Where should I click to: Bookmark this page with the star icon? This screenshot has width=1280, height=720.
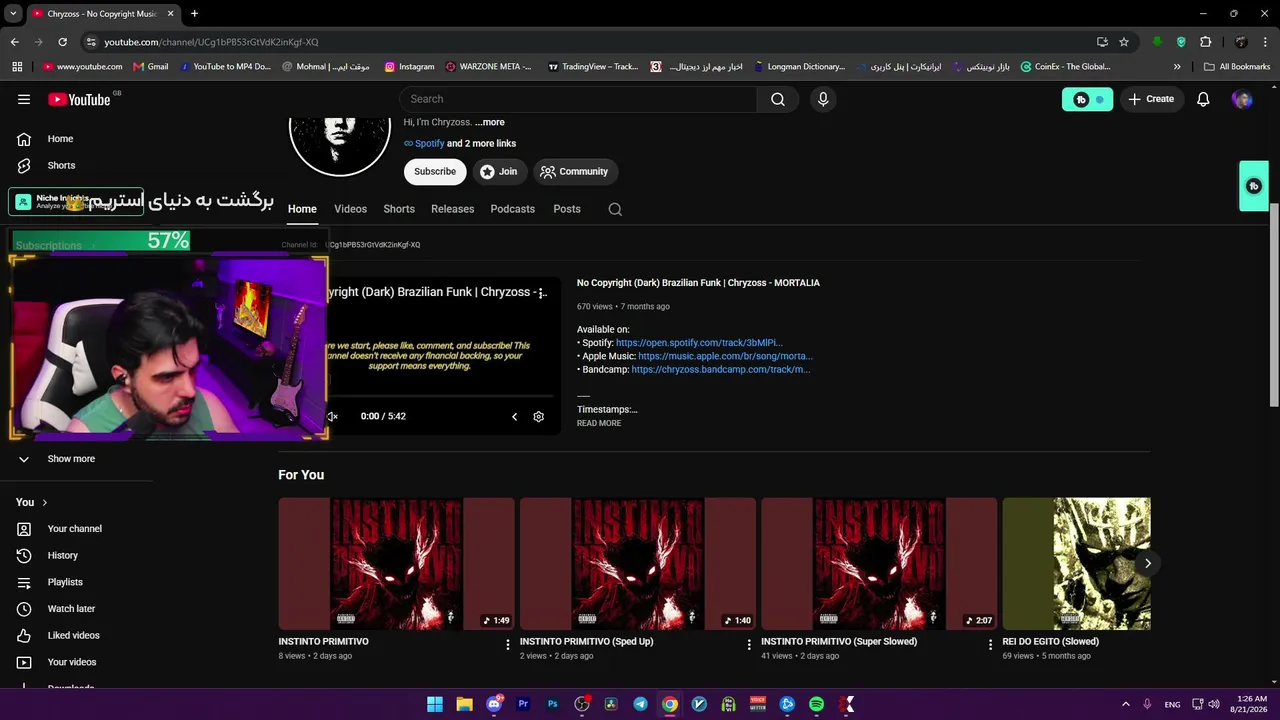(x=1124, y=42)
